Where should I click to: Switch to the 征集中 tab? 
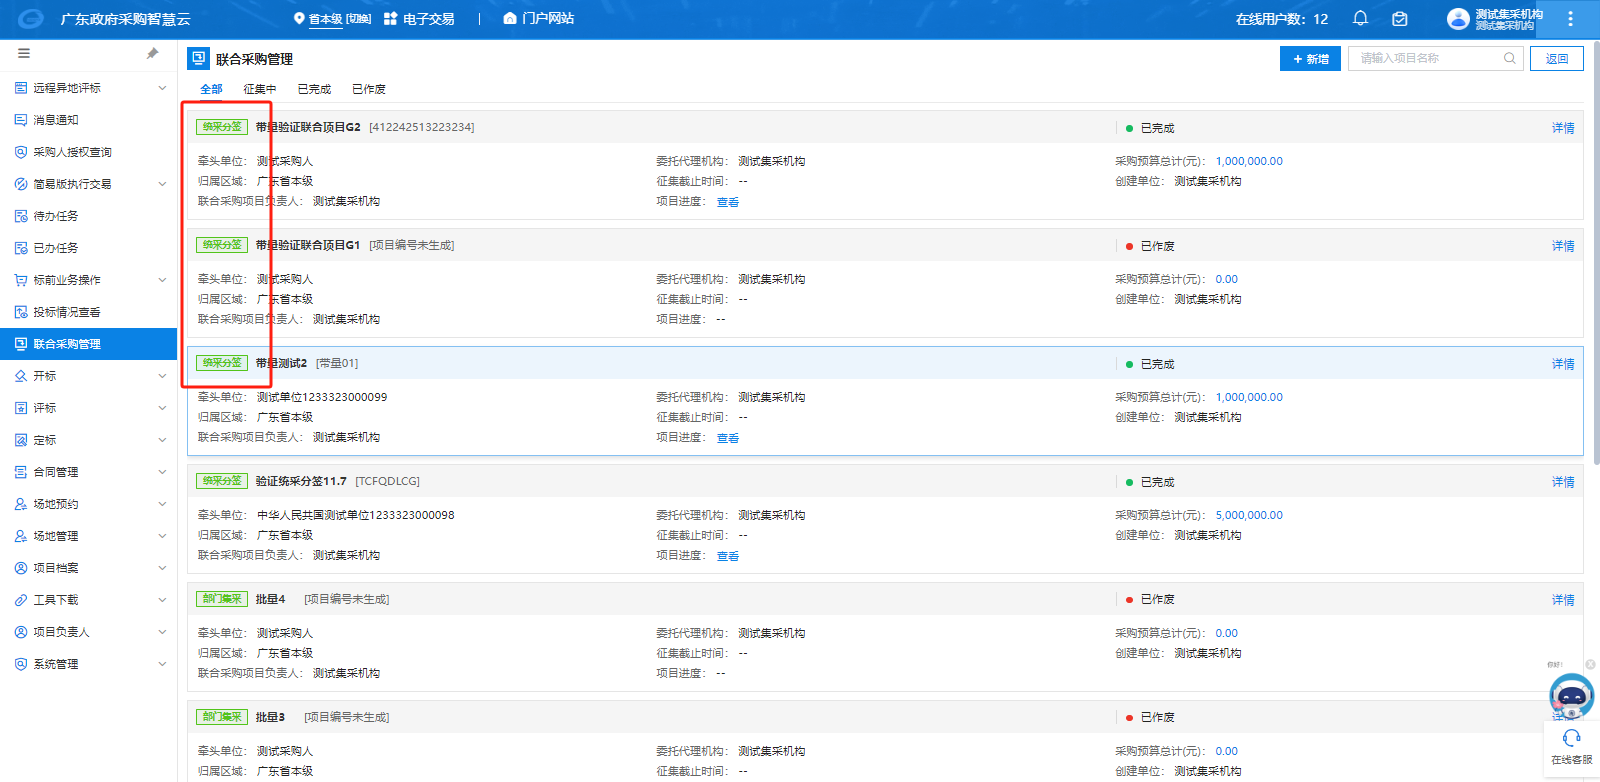[260, 89]
